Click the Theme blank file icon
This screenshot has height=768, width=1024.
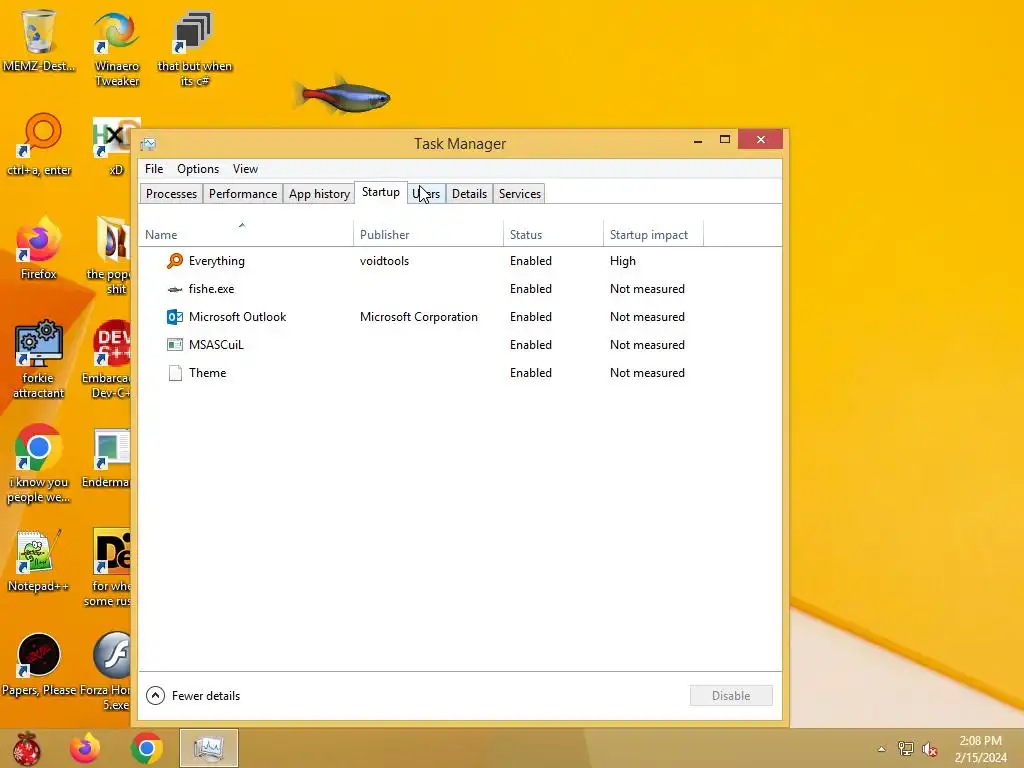pos(175,373)
